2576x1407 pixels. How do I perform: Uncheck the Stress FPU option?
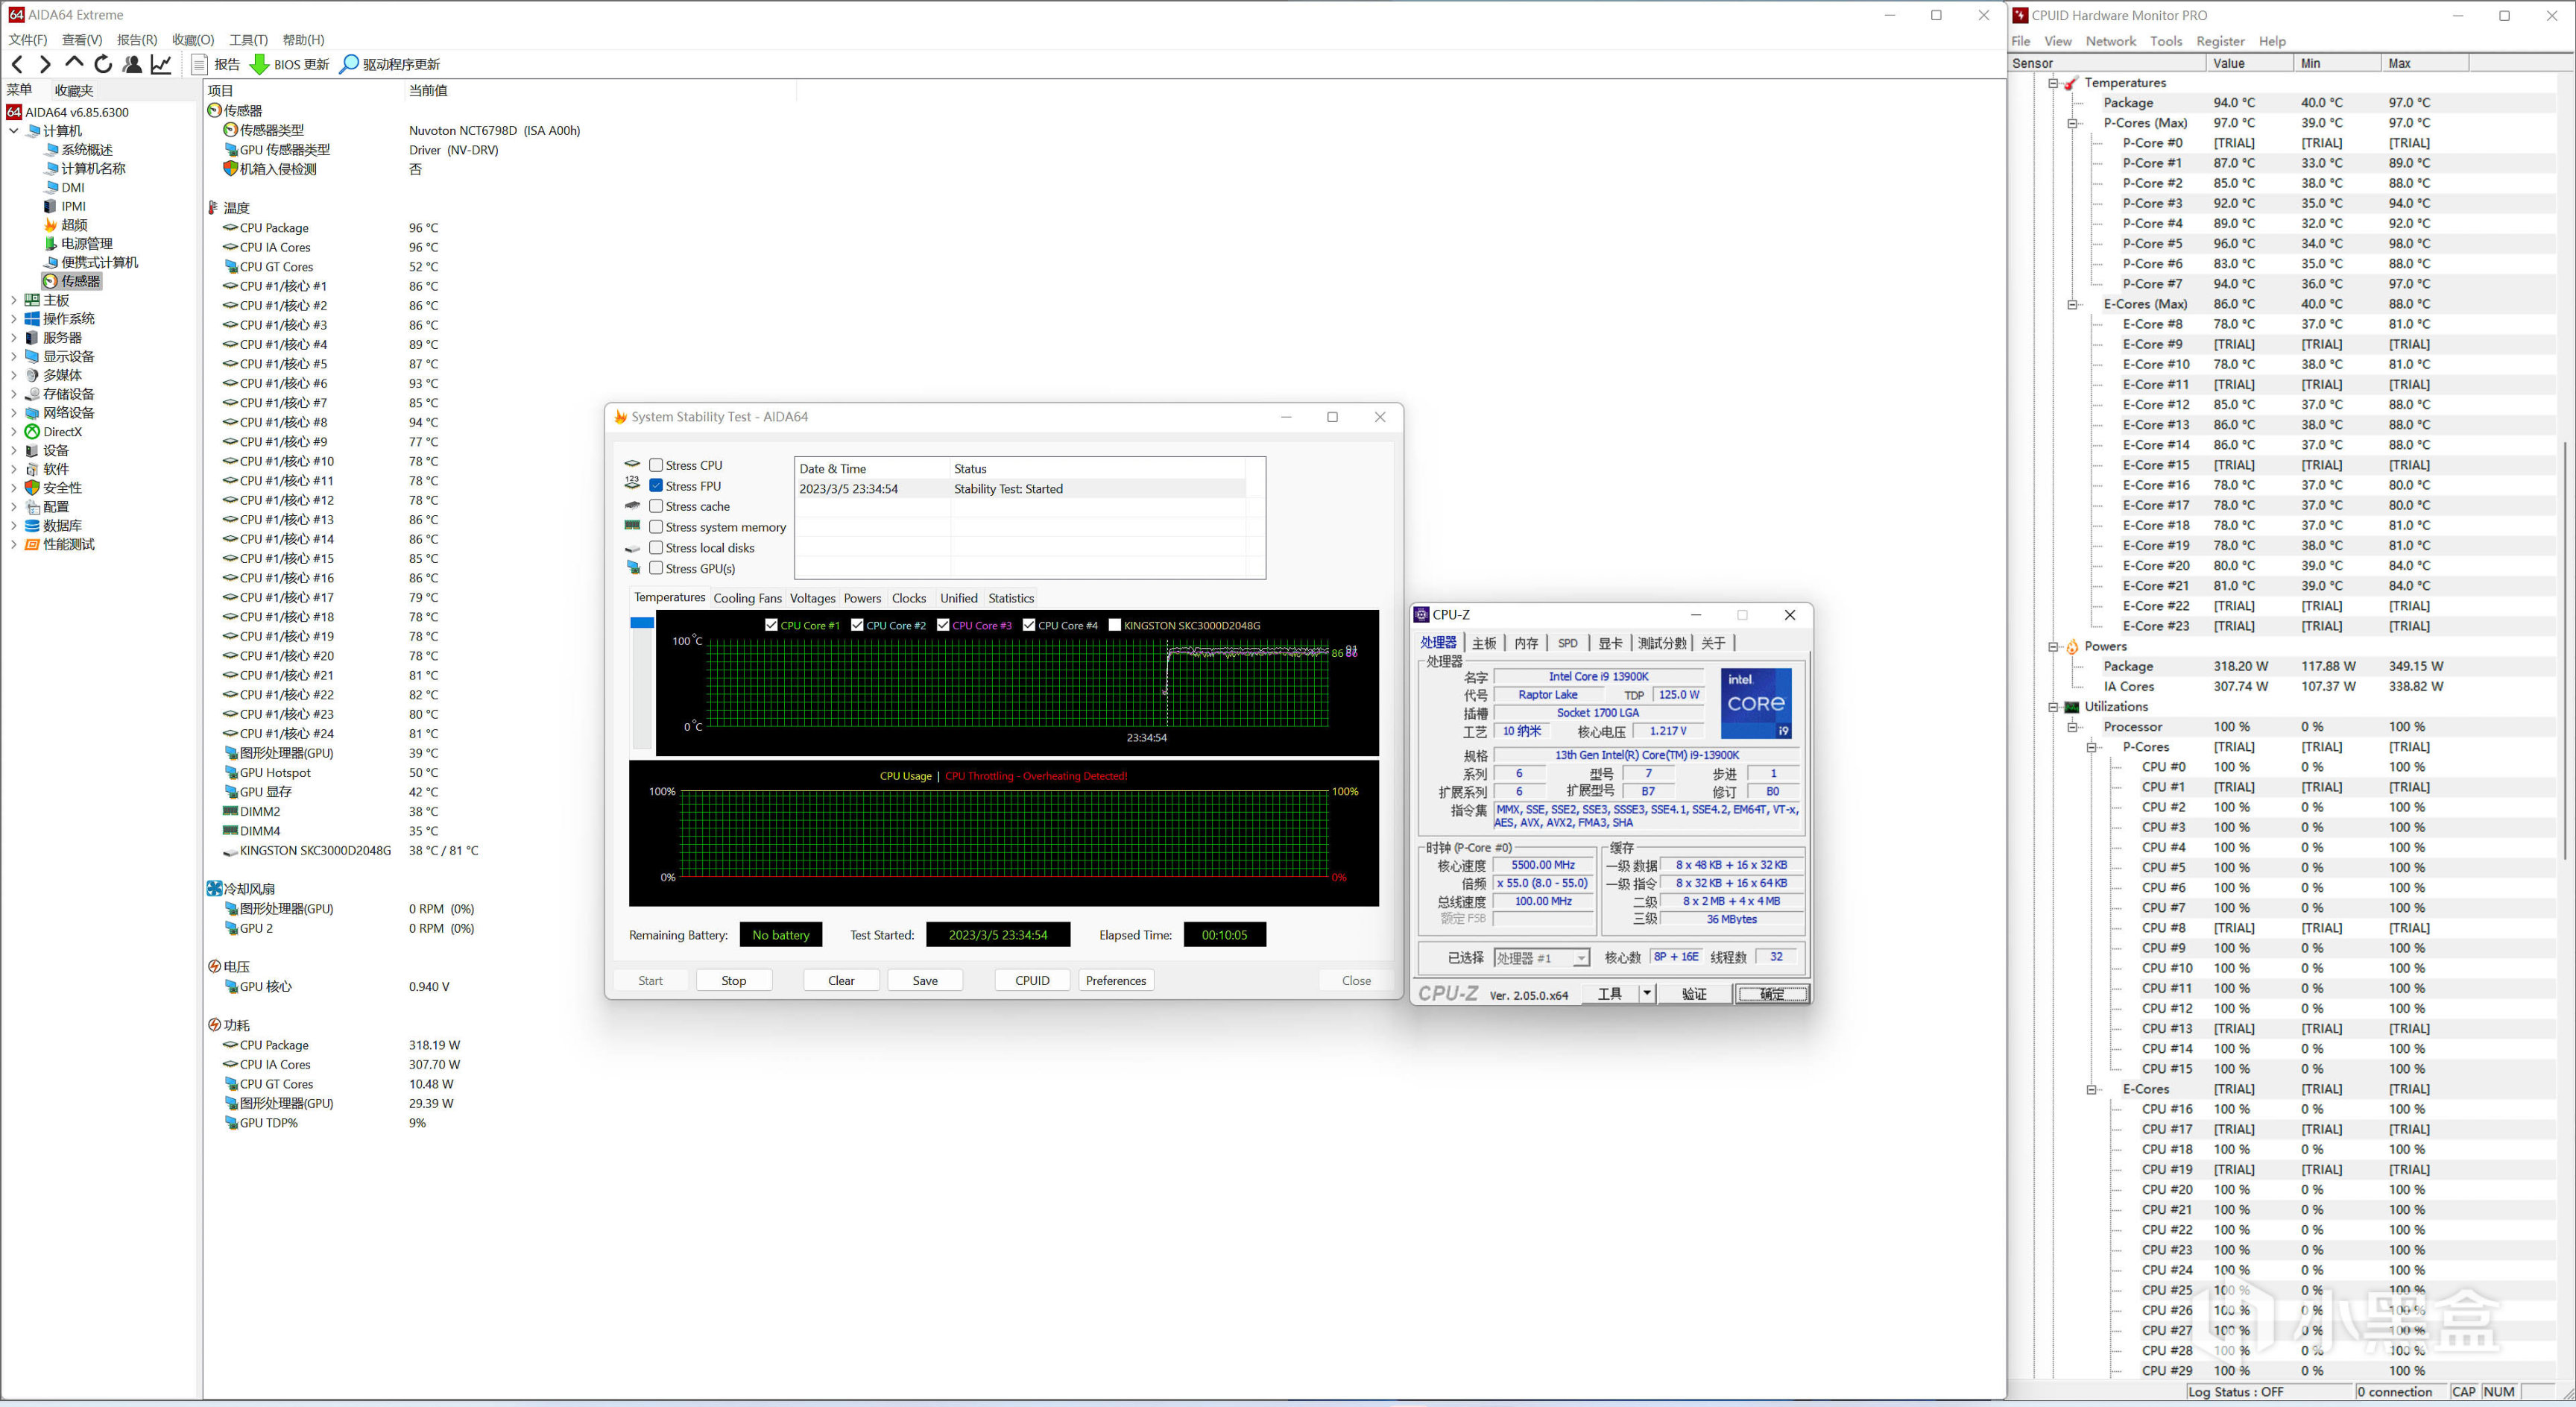point(656,486)
